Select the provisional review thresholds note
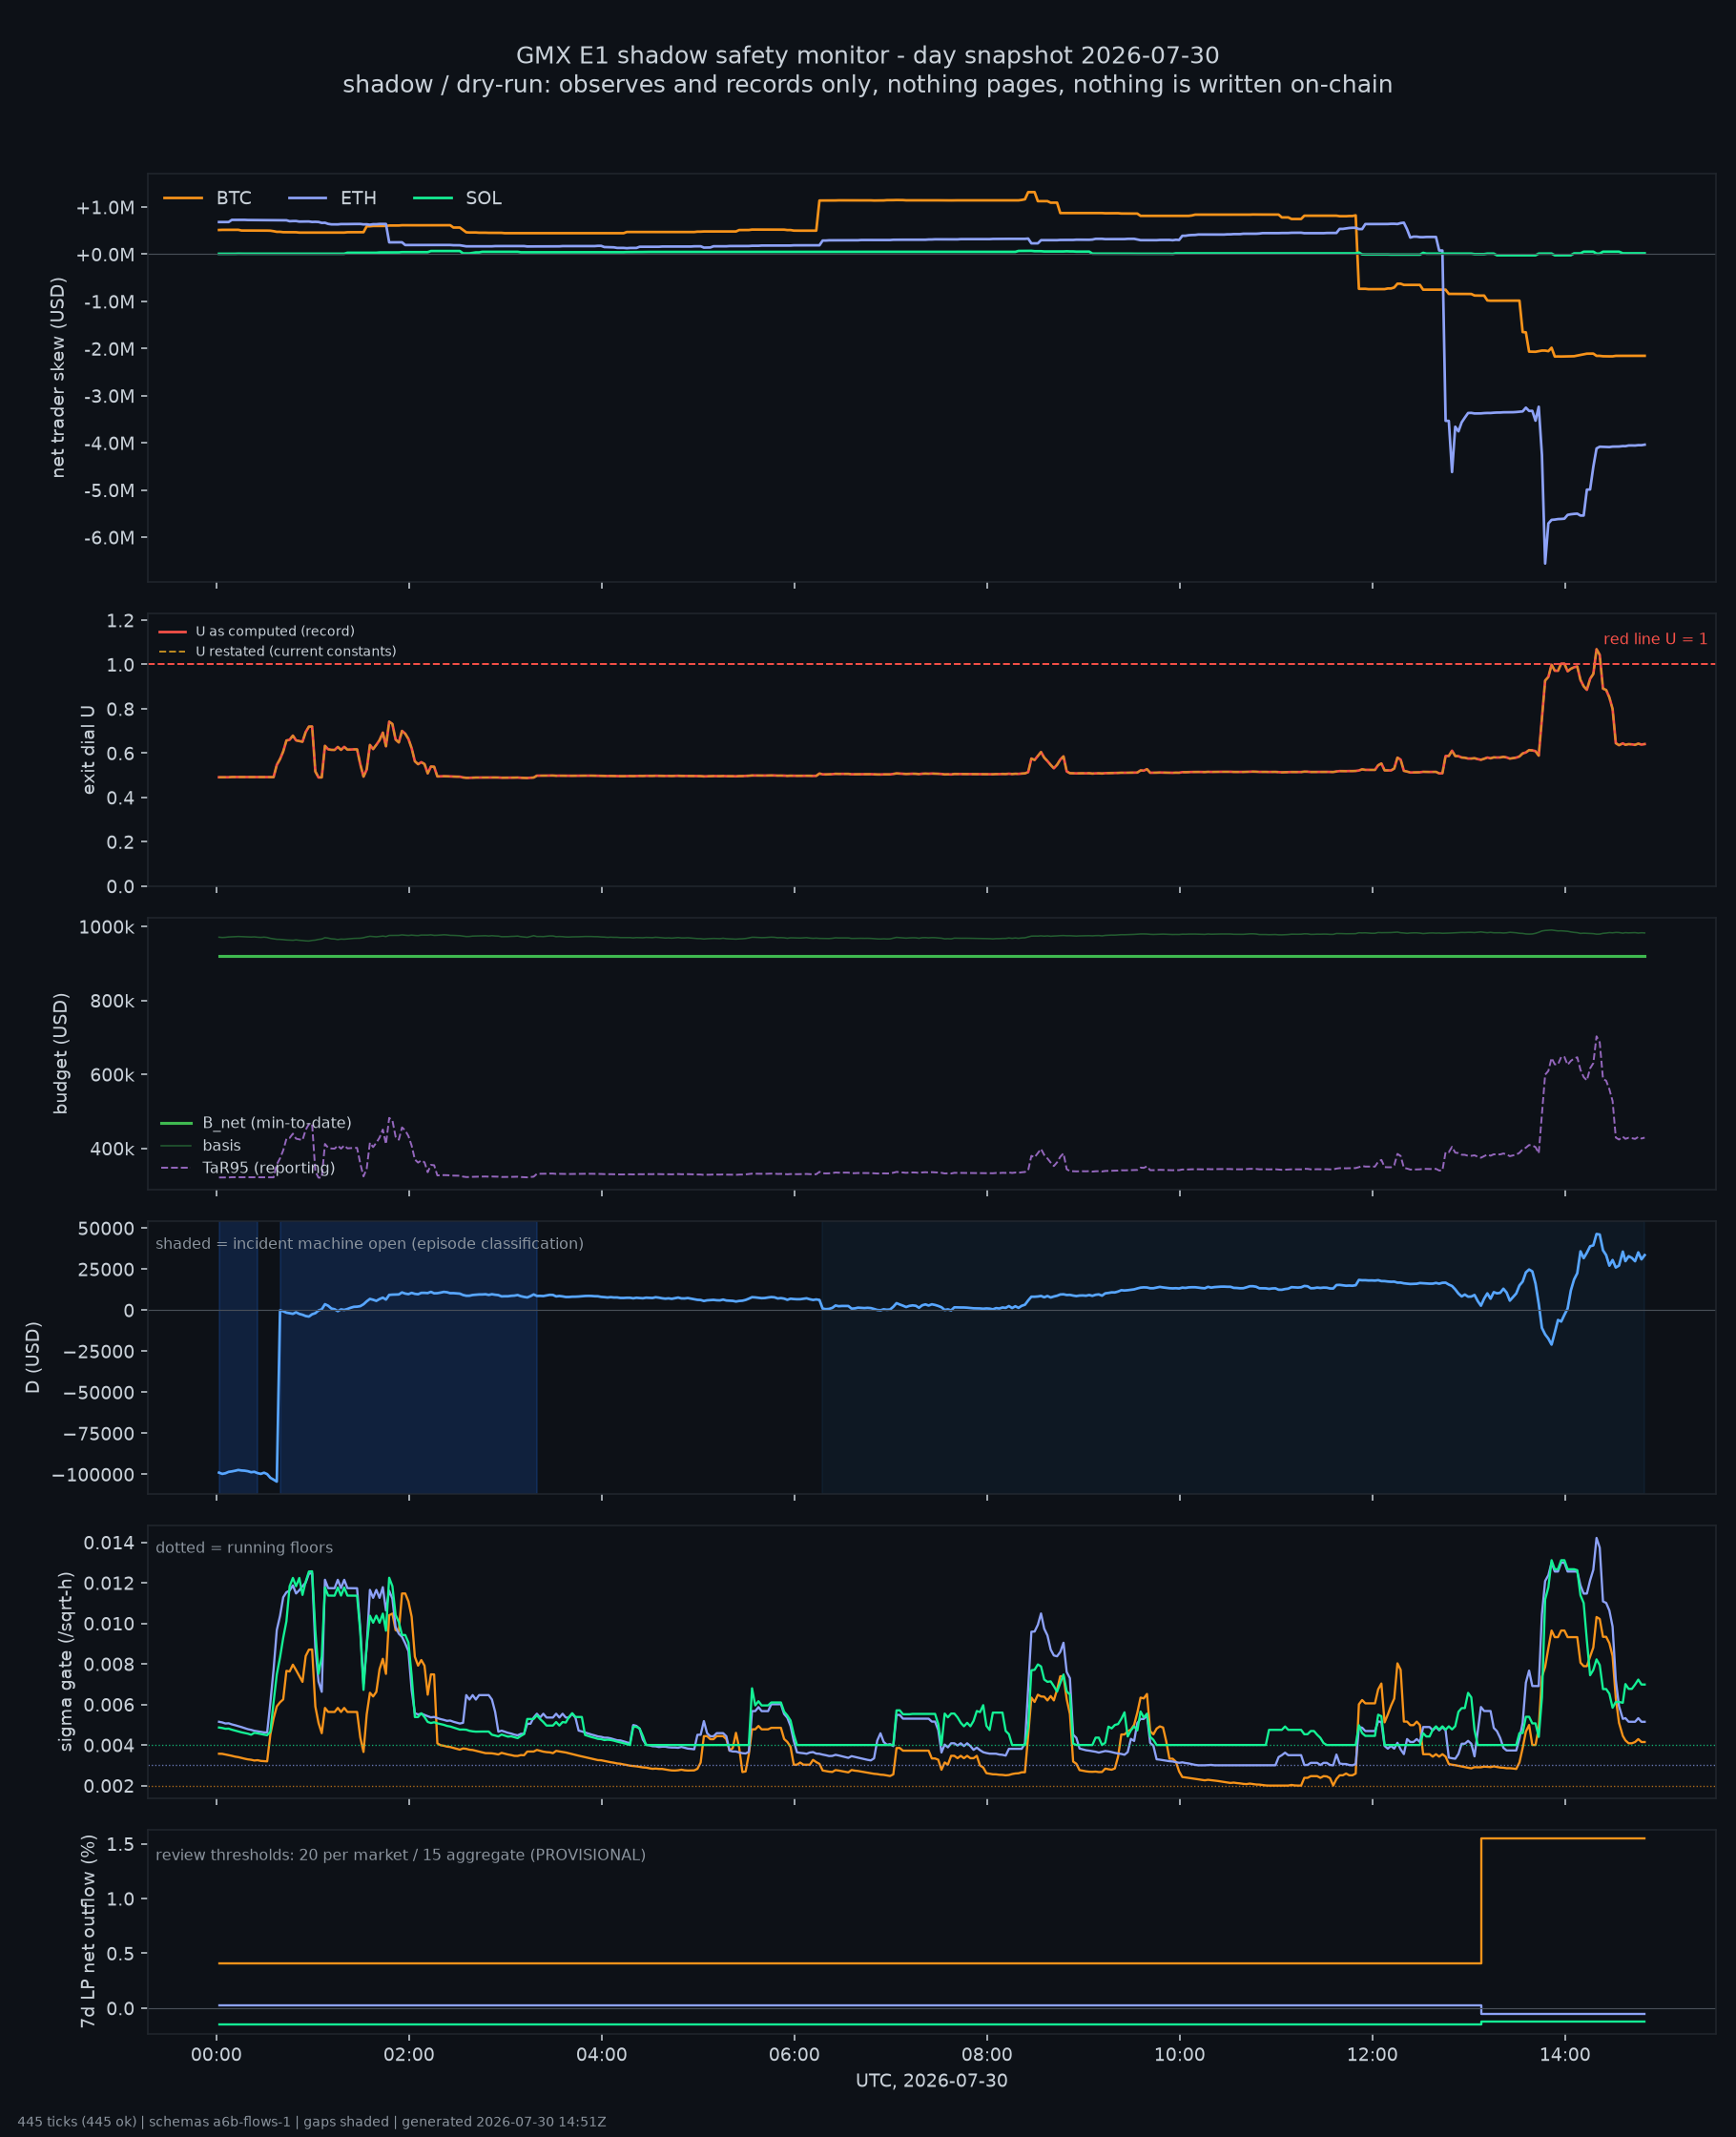Image resolution: width=1736 pixels, height=2137 pixels. 400,1855
